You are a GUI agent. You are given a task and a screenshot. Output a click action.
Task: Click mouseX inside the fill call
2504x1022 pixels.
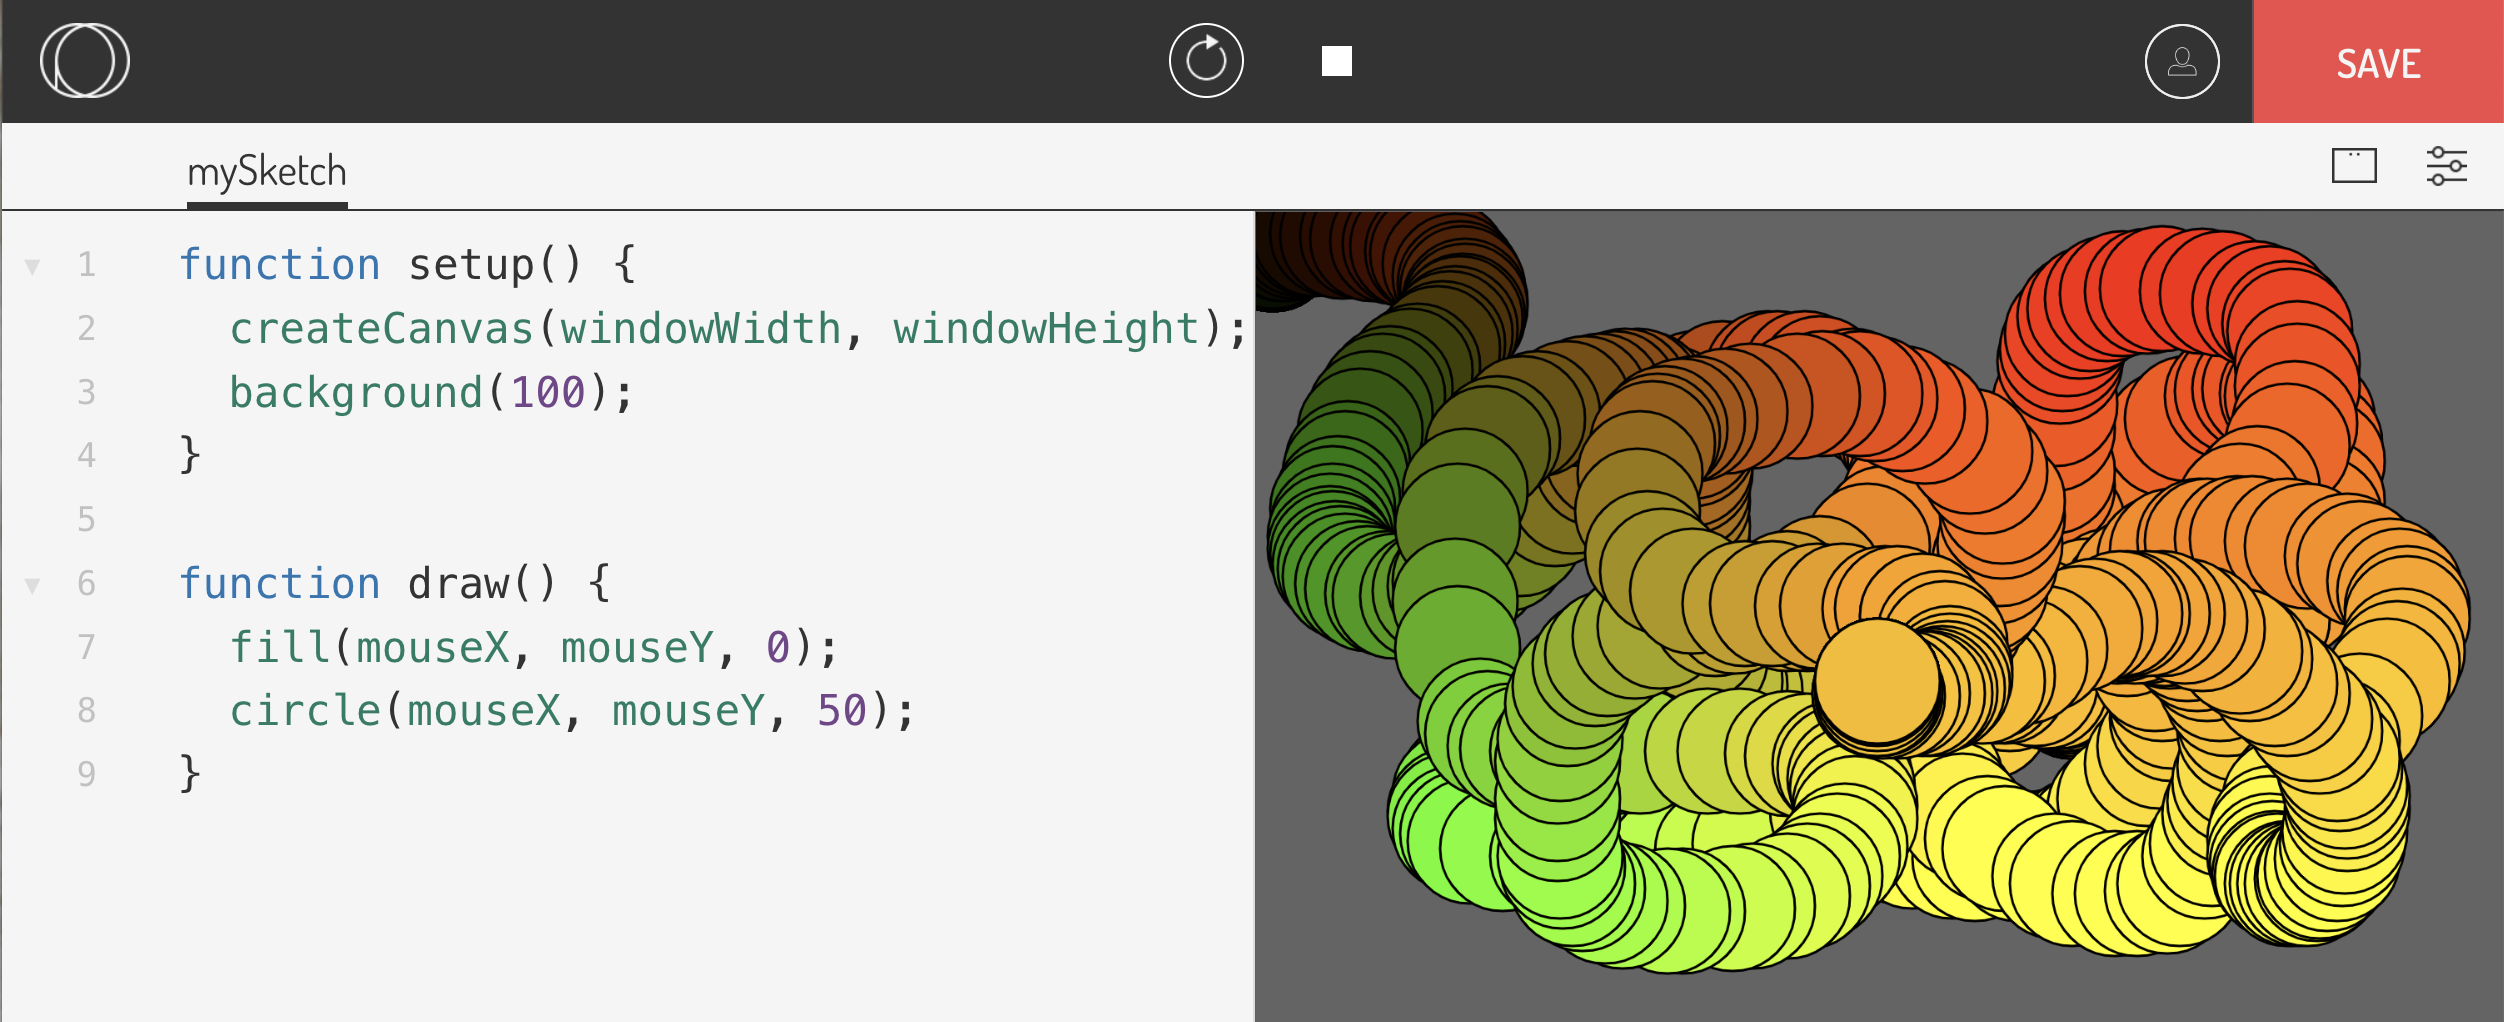434,648
